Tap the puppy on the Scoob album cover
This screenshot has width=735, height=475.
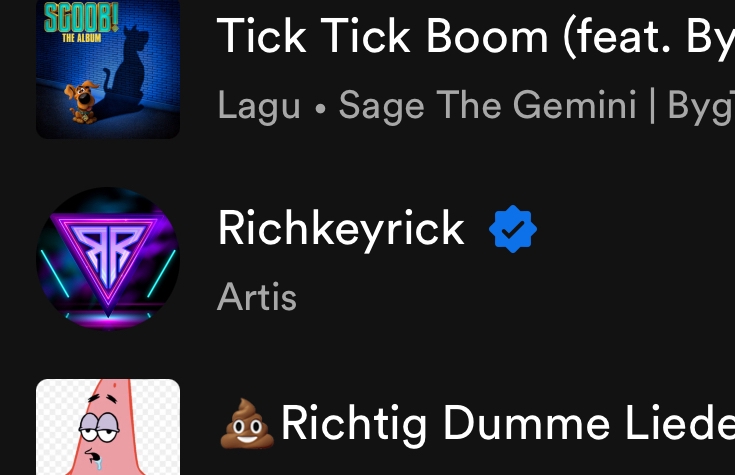pyautogui.click(x=82, y=102)
